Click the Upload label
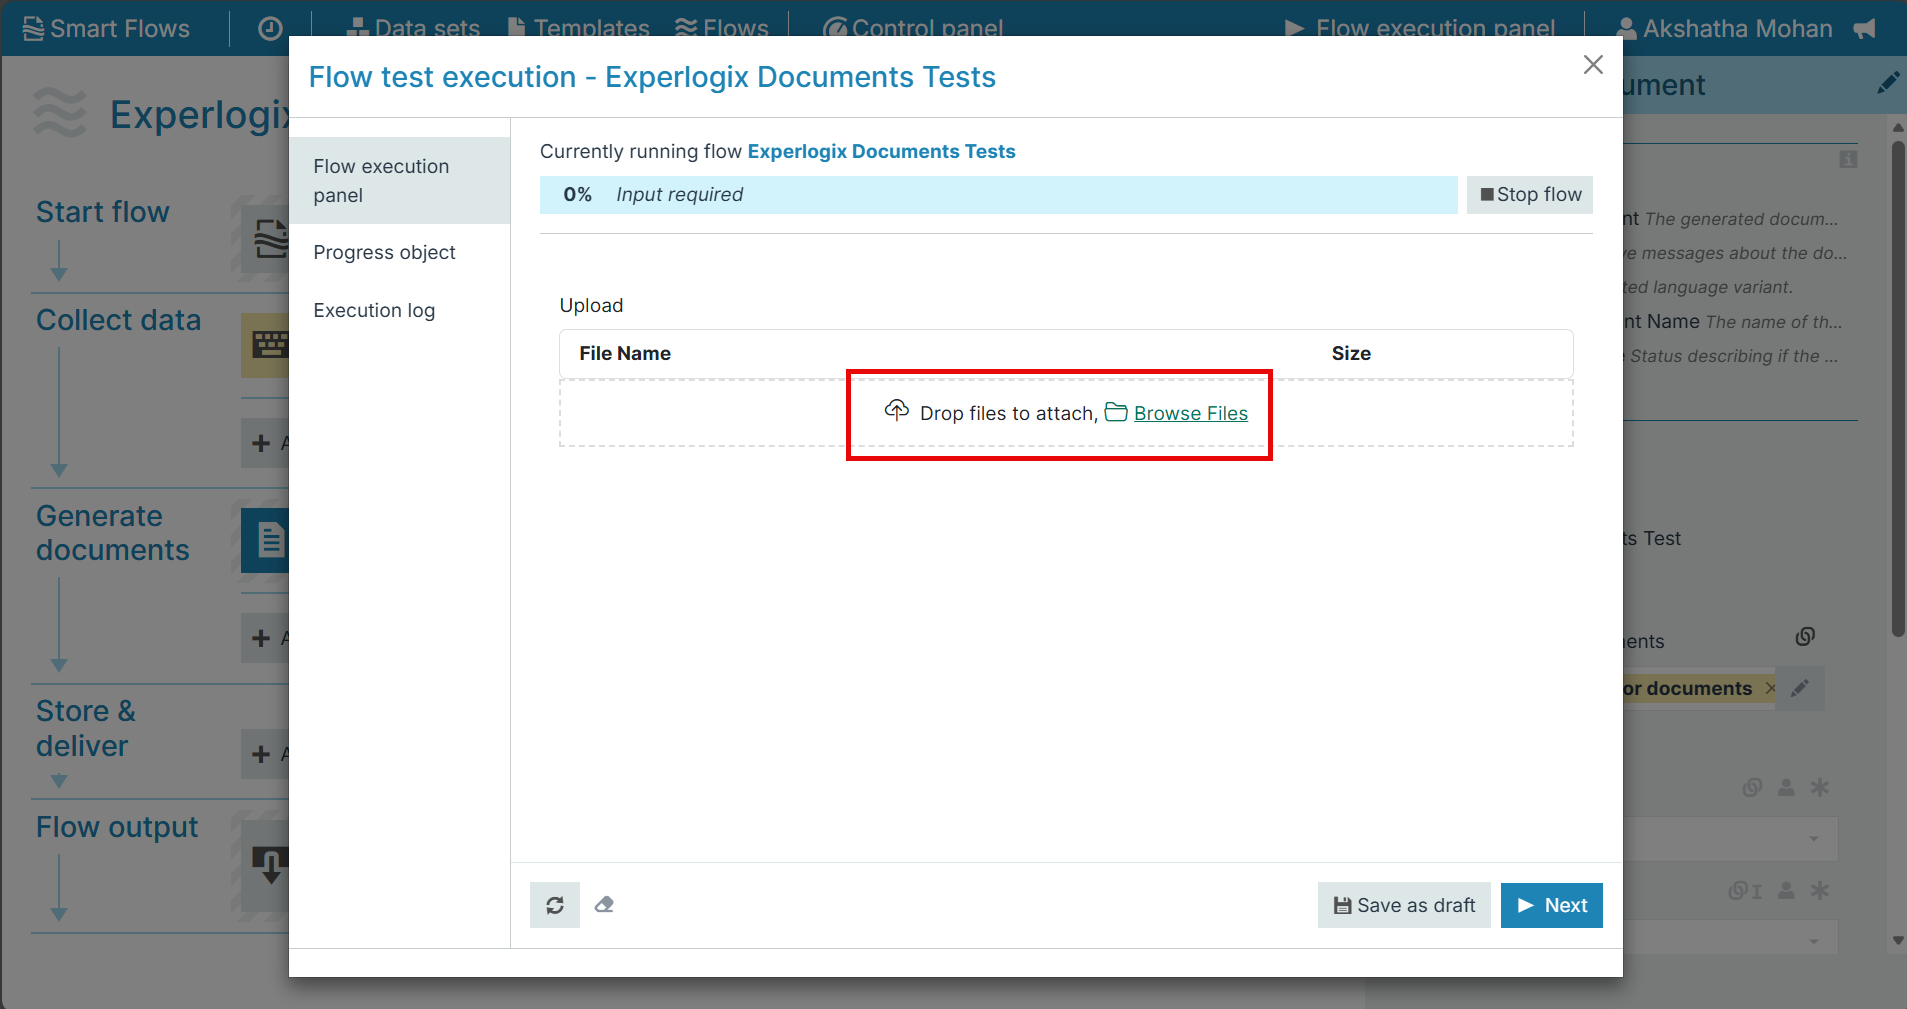 pos(591,305)
